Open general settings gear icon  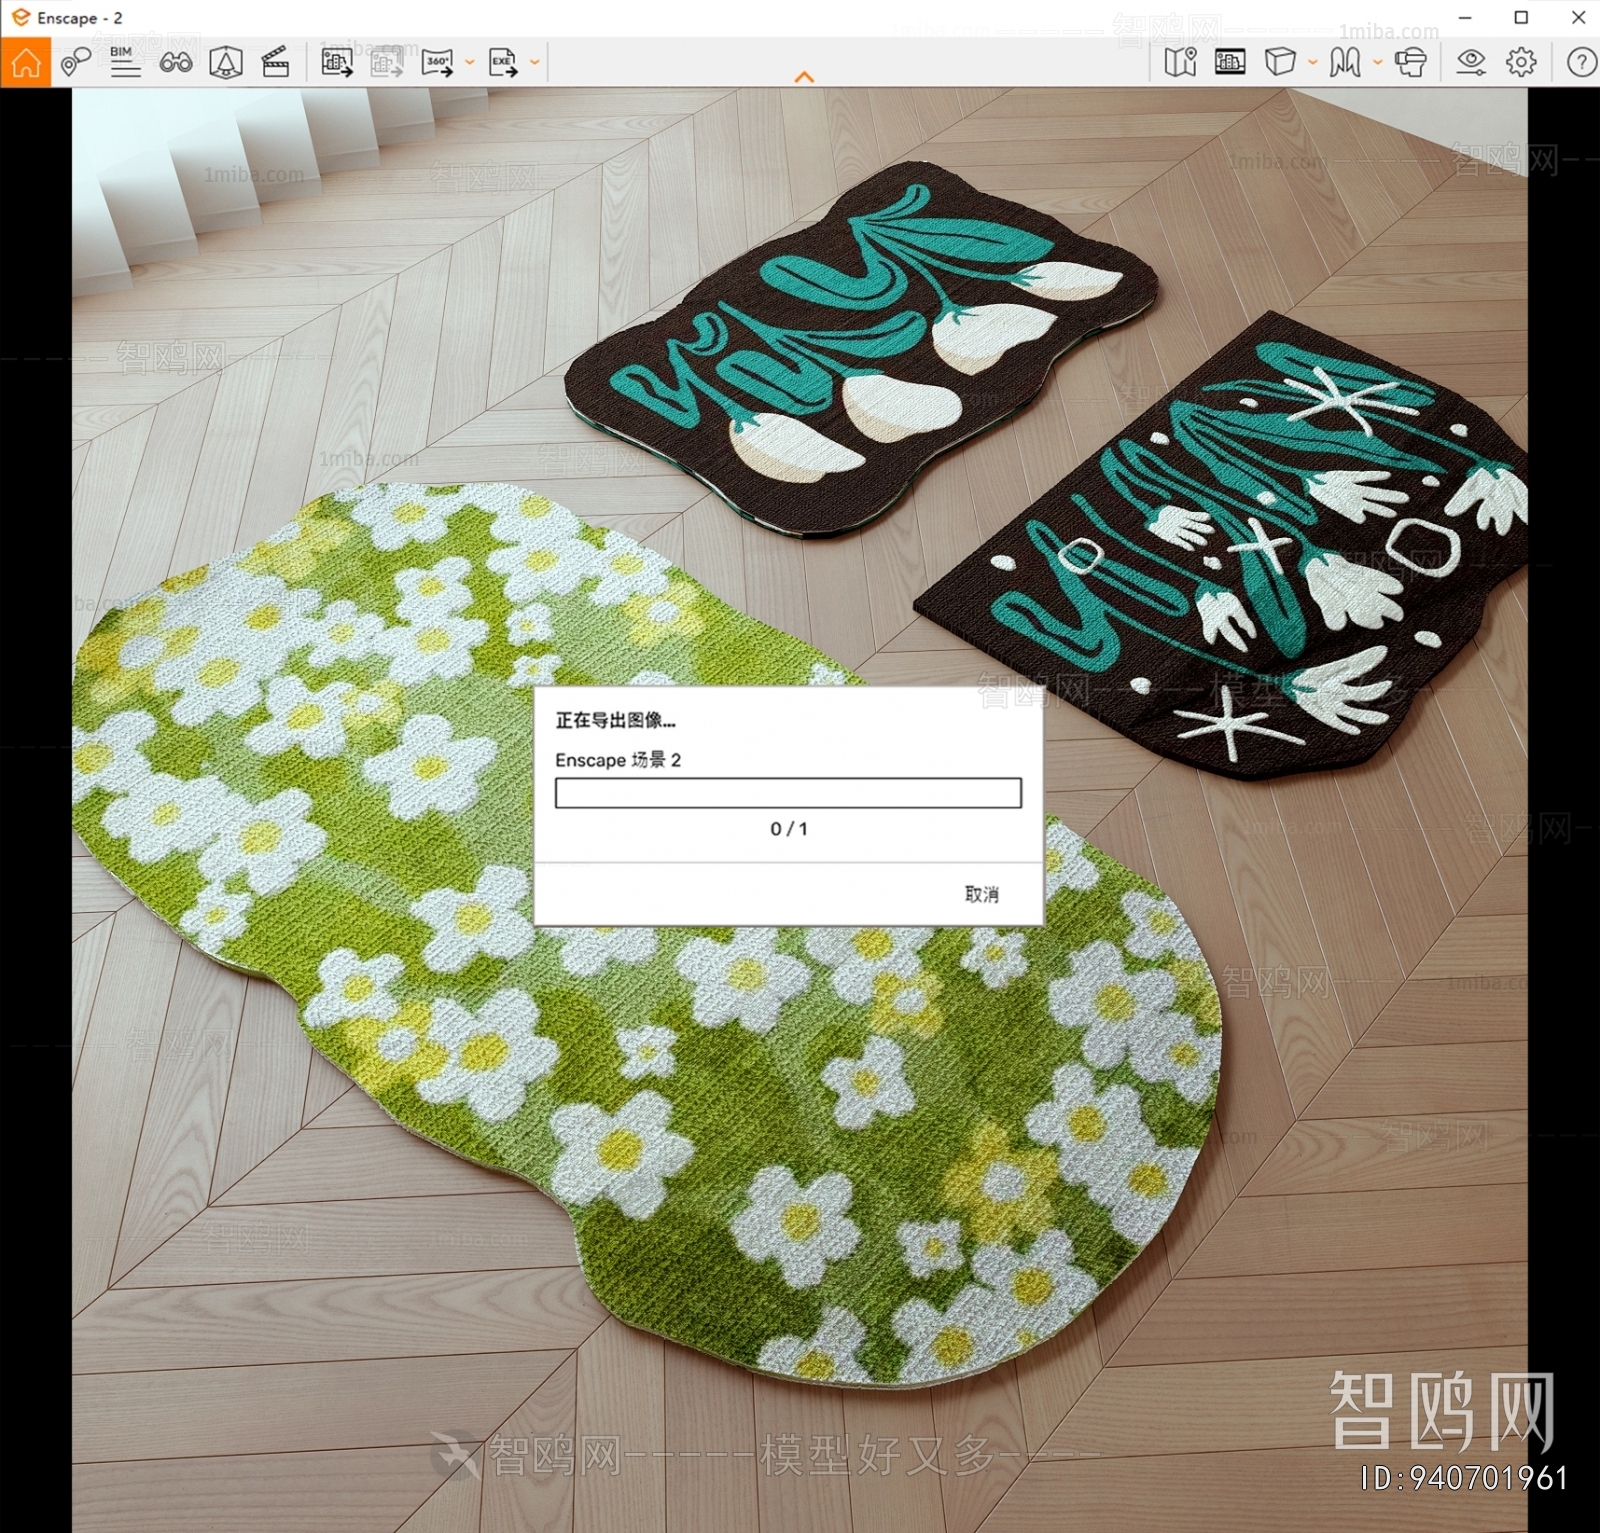tap(1521, 62)
